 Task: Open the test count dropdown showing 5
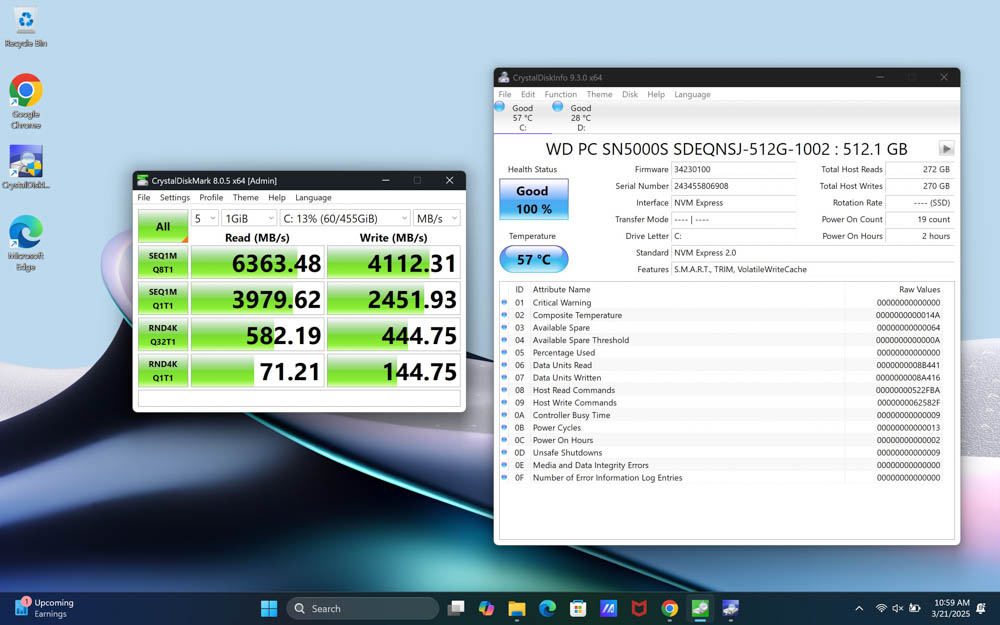click(x=205, y=218)
